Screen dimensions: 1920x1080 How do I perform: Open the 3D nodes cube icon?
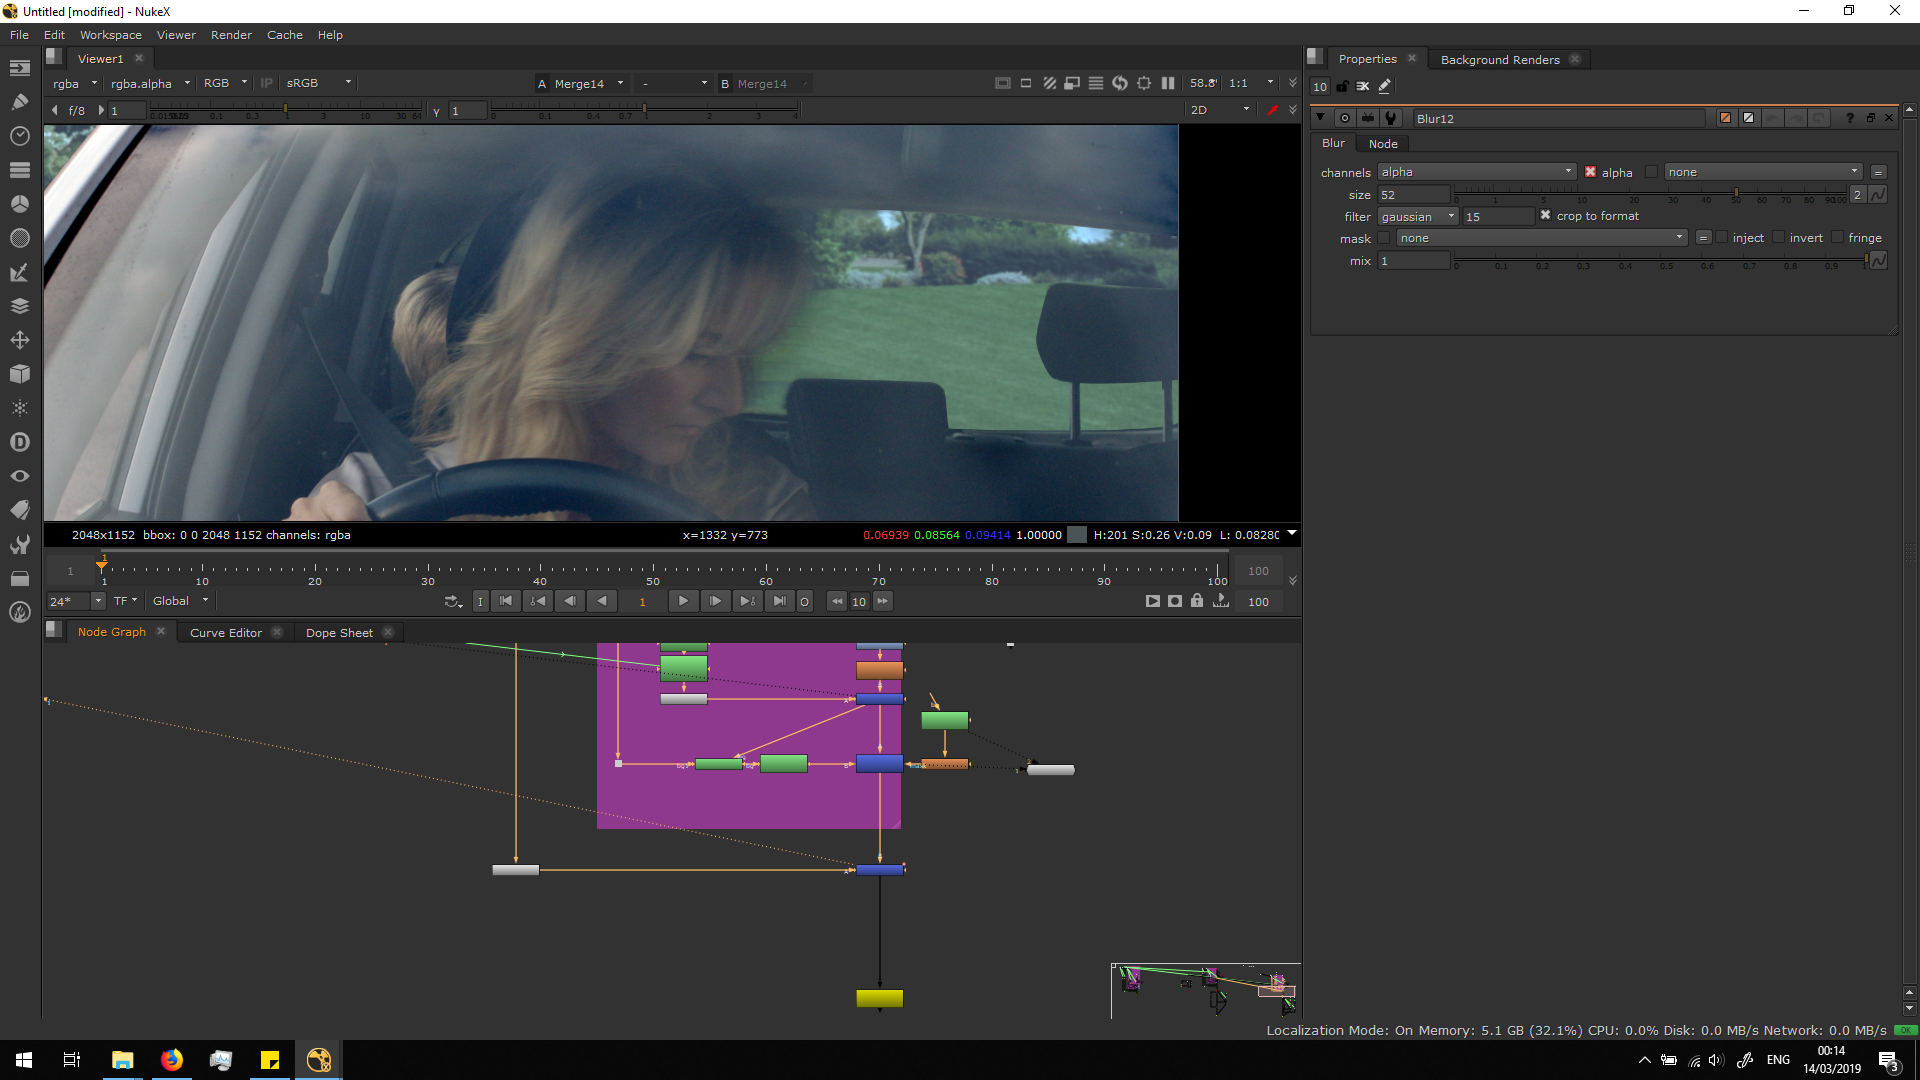(x=19, y=374)
